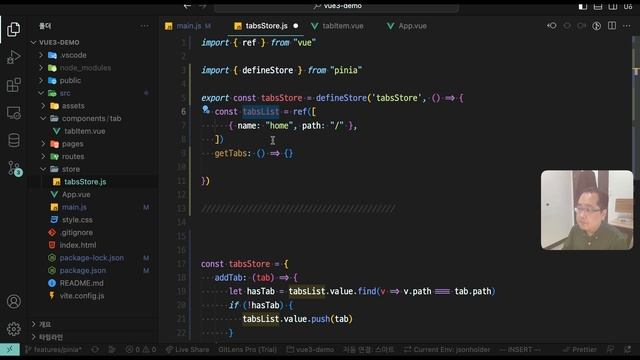Click the open changes compare icon

click(596, 26)
